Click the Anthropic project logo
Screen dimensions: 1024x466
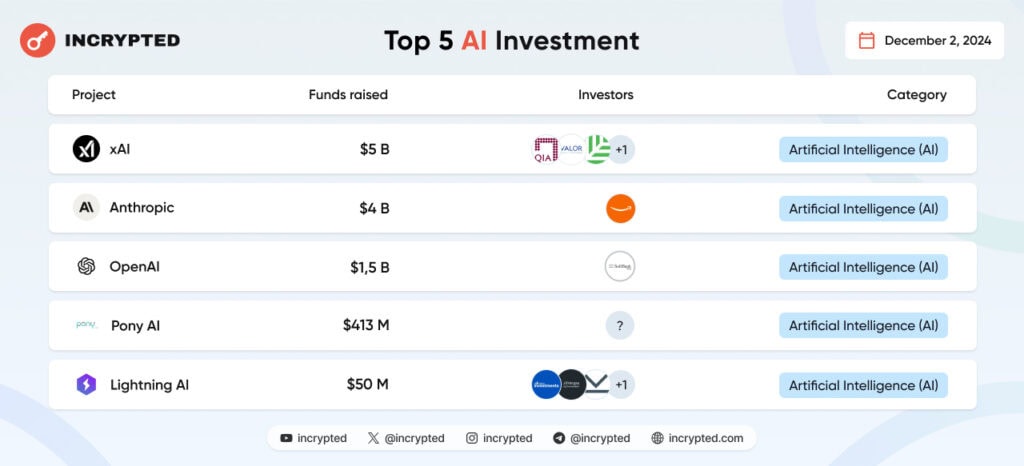click(x=86, y=208)
